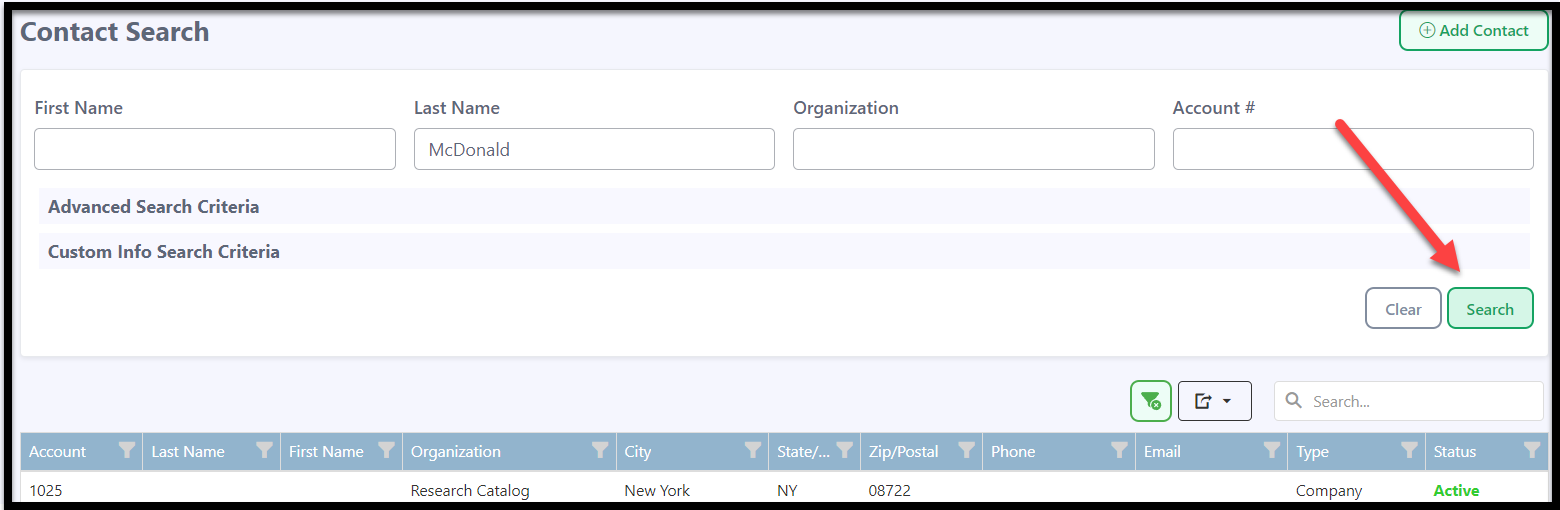Sort by Phone column header

(x=1013, y=452)
